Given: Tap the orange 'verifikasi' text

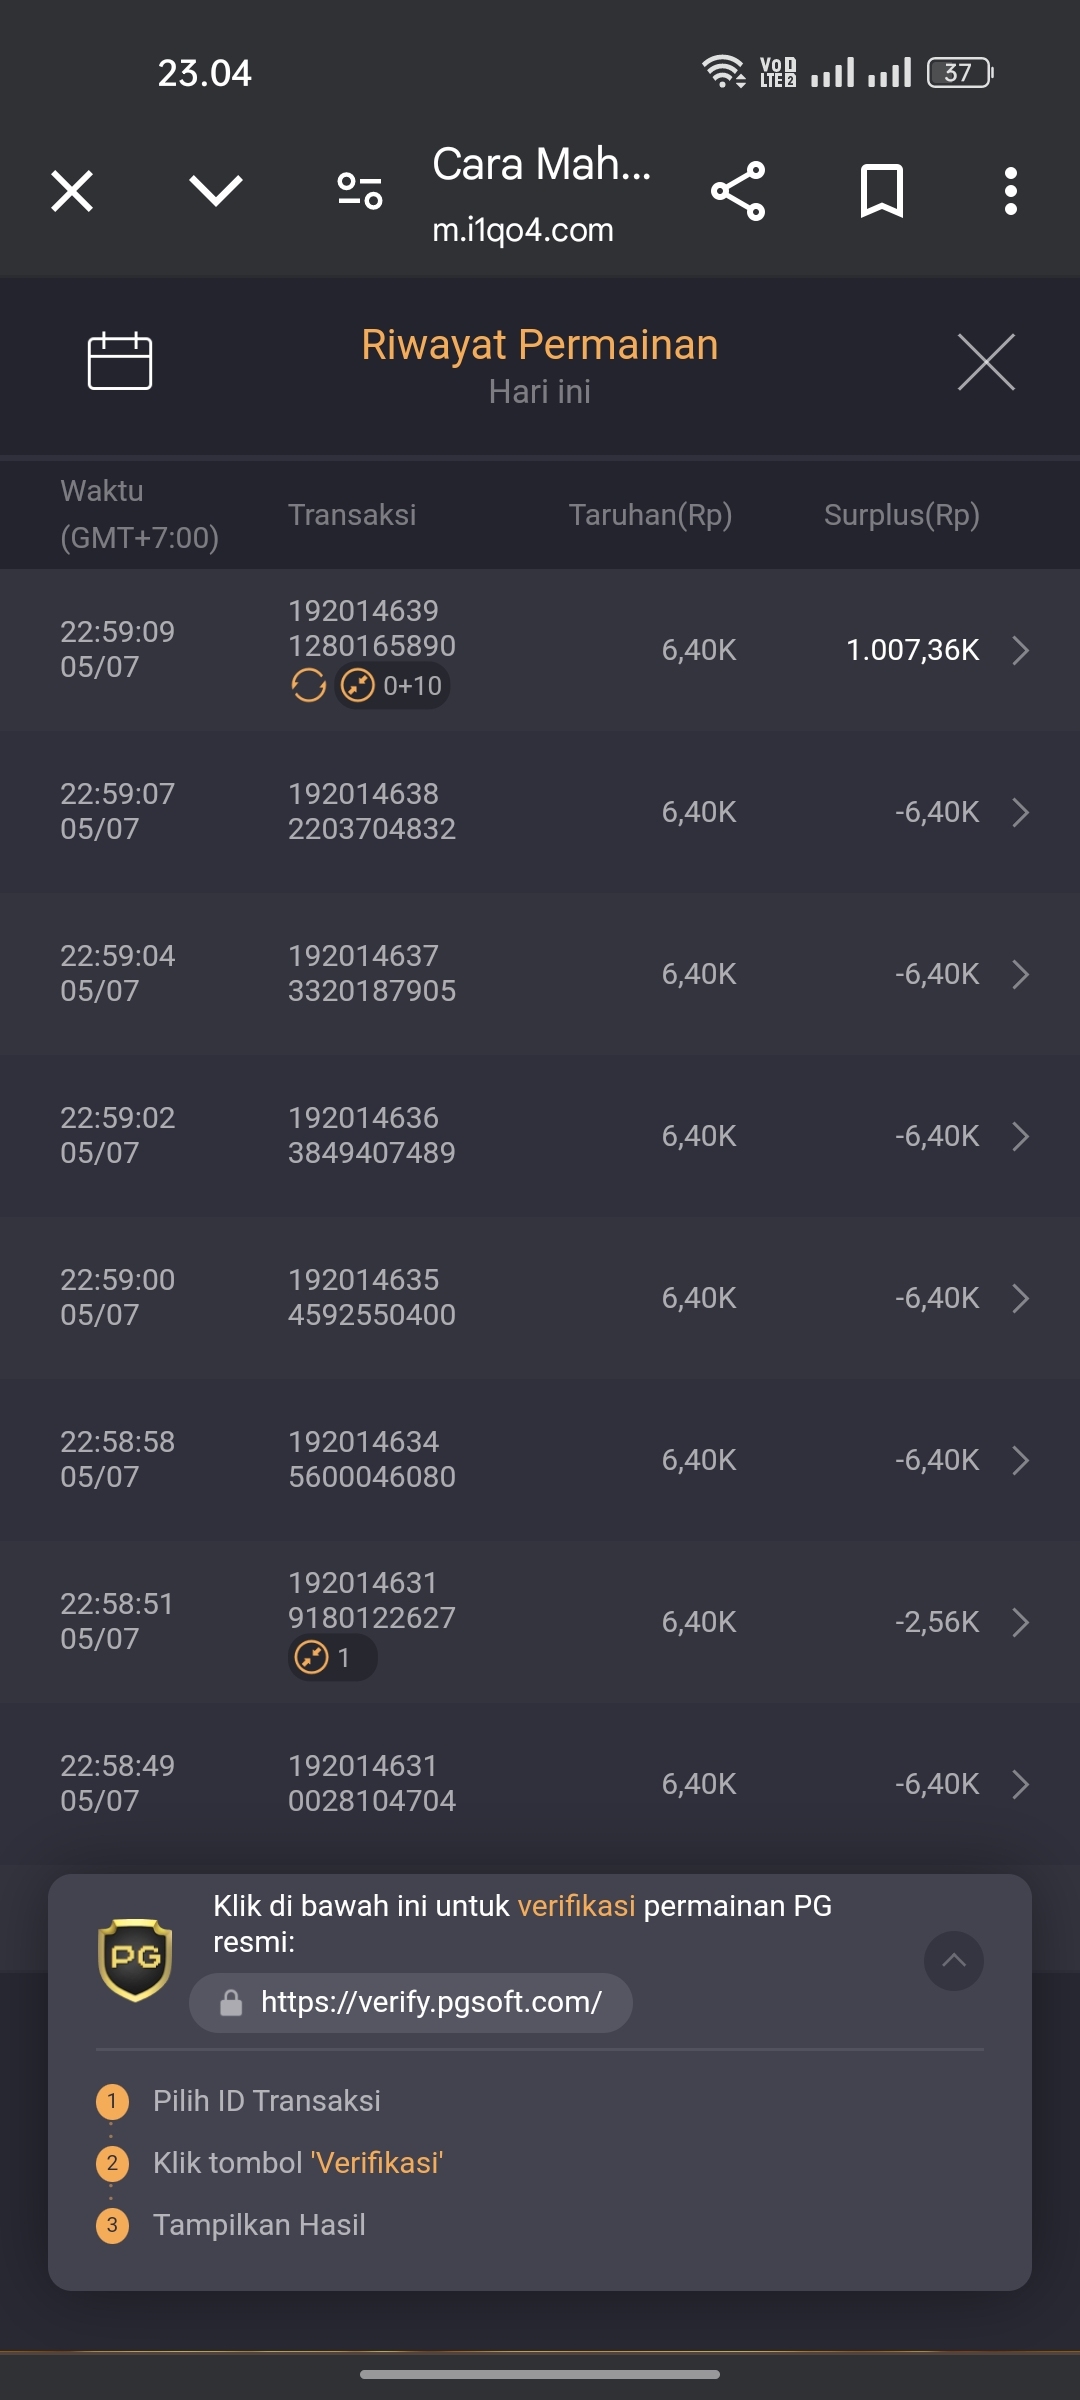Looking at the screenshot, I should (x=576, y=1906).
